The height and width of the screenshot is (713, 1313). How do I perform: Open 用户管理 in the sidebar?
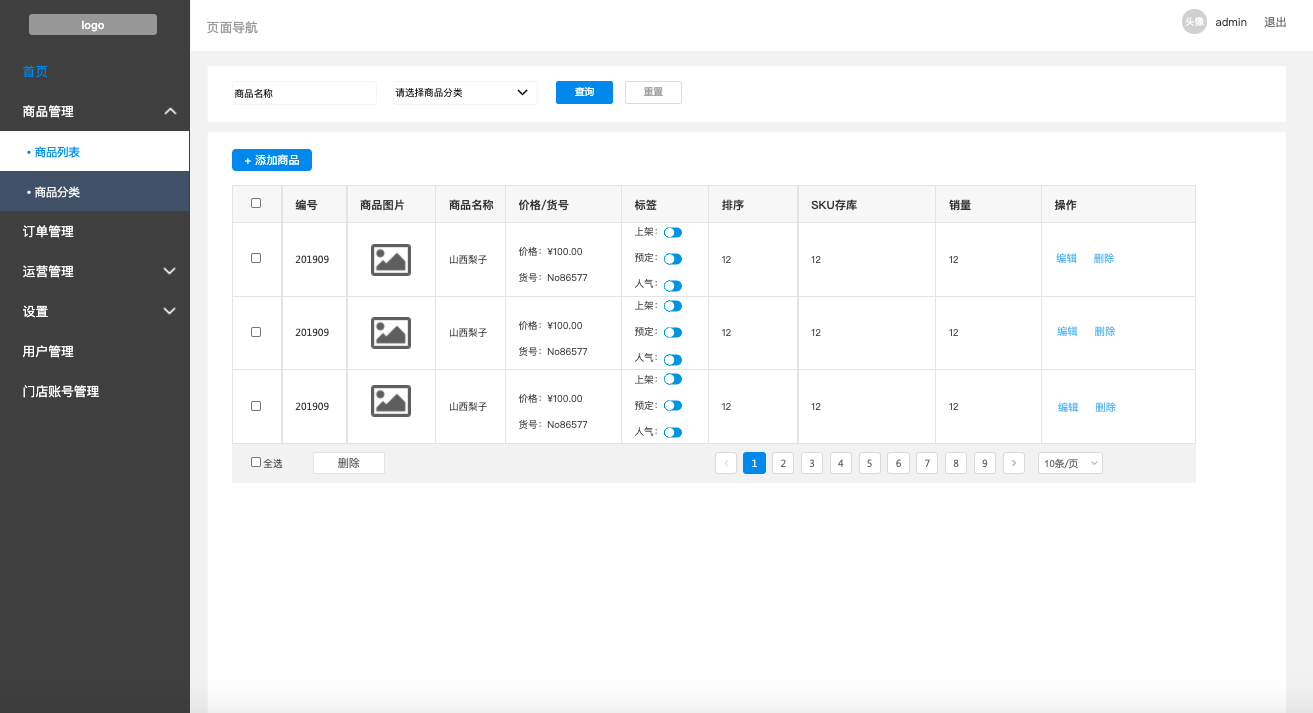coord(48,351)
